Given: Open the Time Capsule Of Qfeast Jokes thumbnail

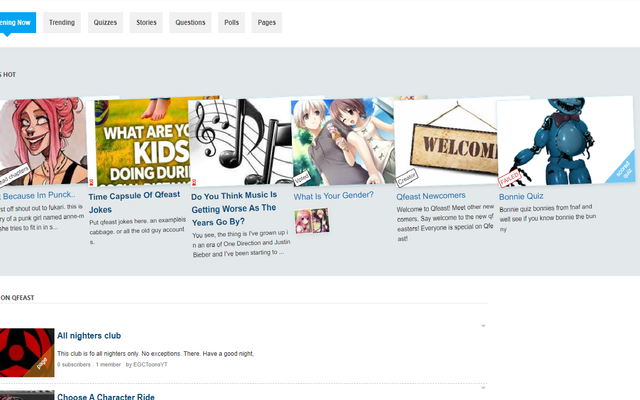Looking at the screenshot, I should pos(142,142).
